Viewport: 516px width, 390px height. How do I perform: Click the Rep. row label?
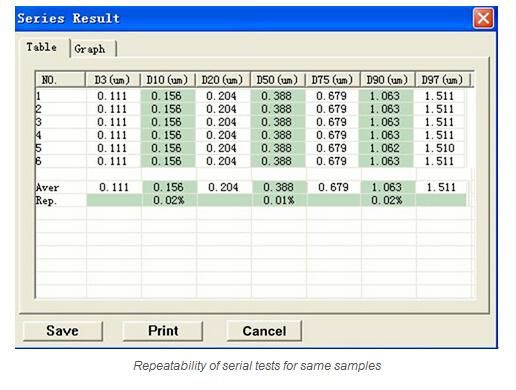point(46,201)
